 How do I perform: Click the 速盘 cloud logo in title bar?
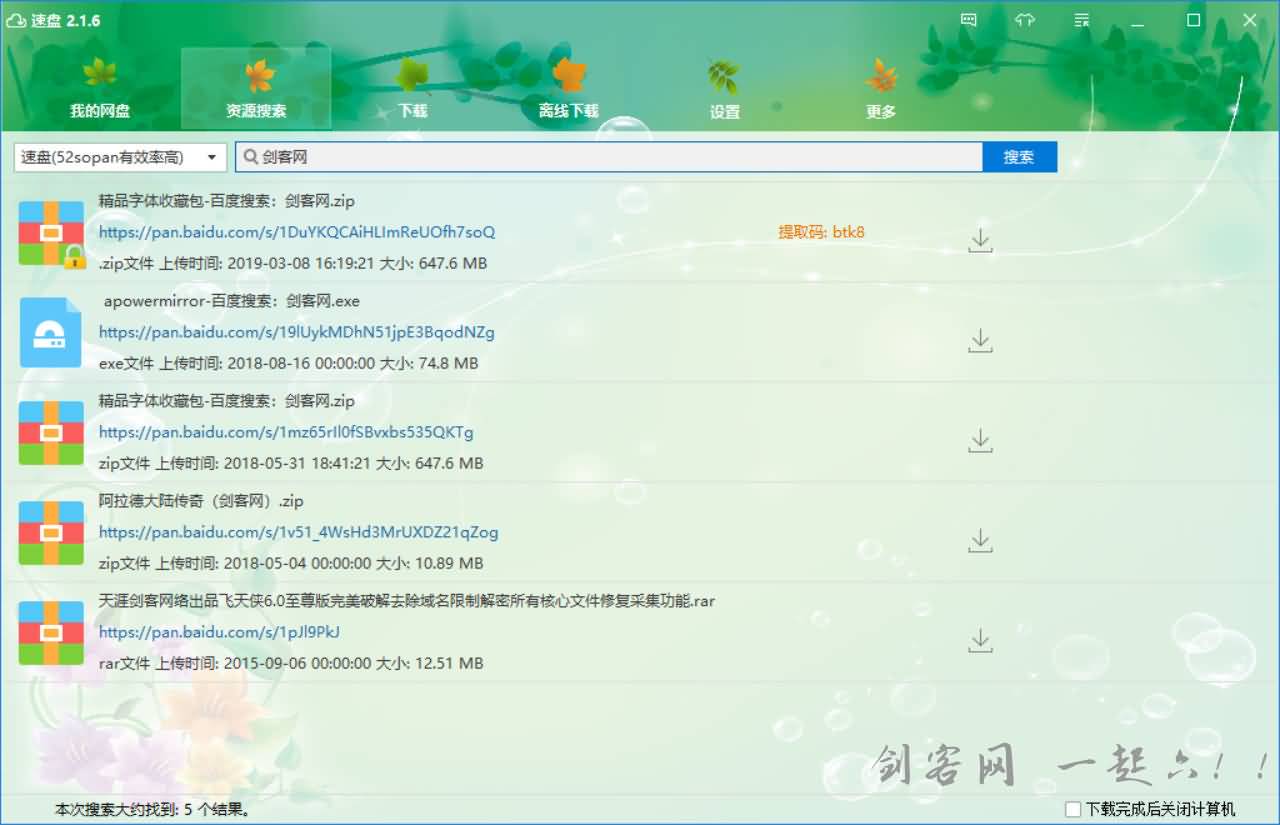[16, 20]
